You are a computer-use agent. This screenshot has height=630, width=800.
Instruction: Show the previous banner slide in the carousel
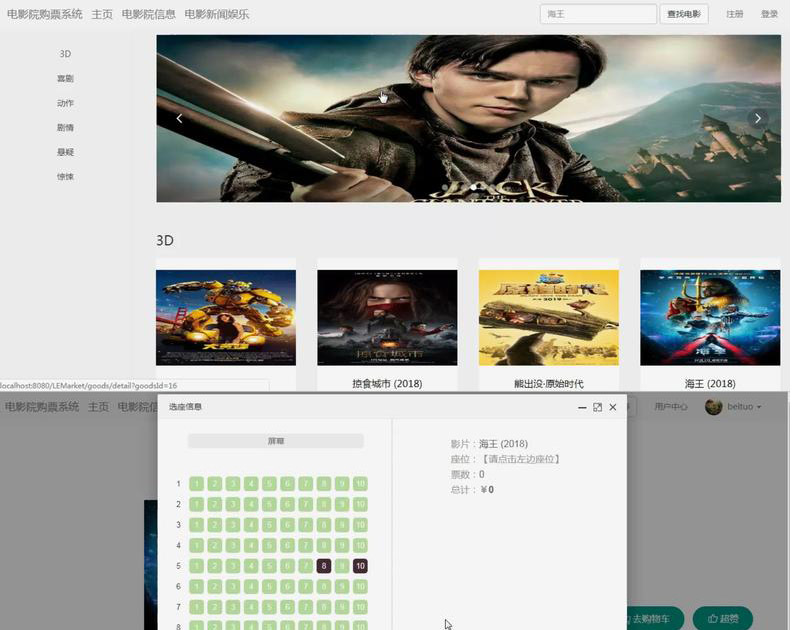(x=179, y=118)
